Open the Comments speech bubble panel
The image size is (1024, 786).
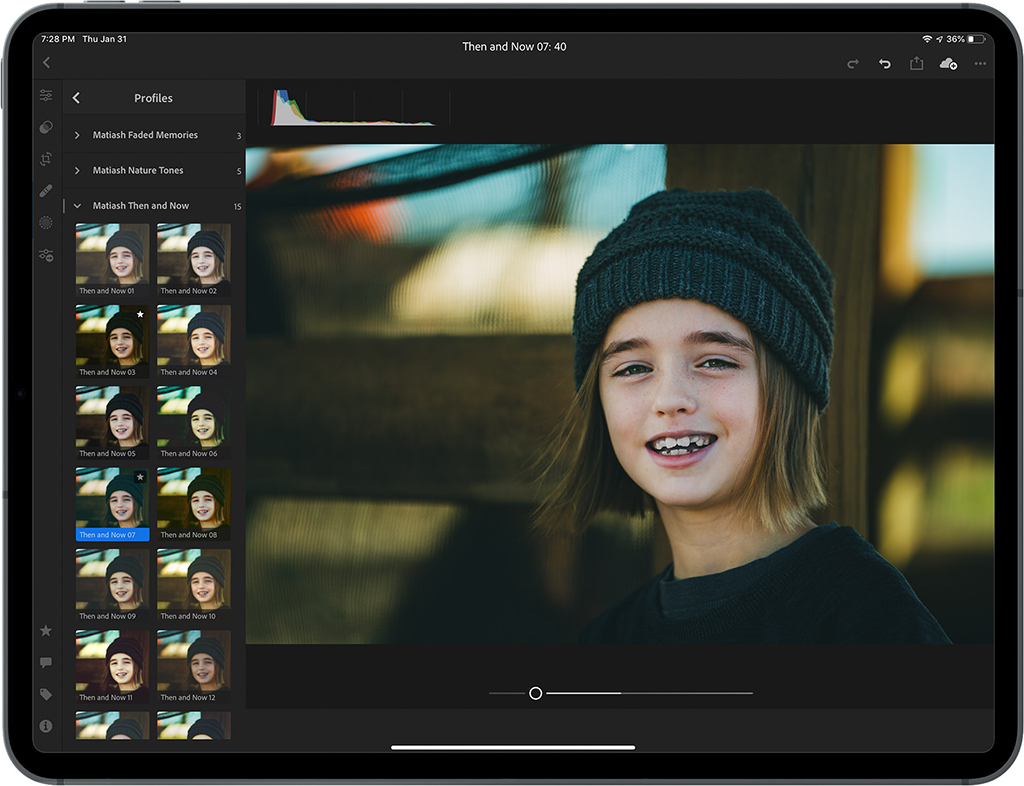click(x=46, y=662)
